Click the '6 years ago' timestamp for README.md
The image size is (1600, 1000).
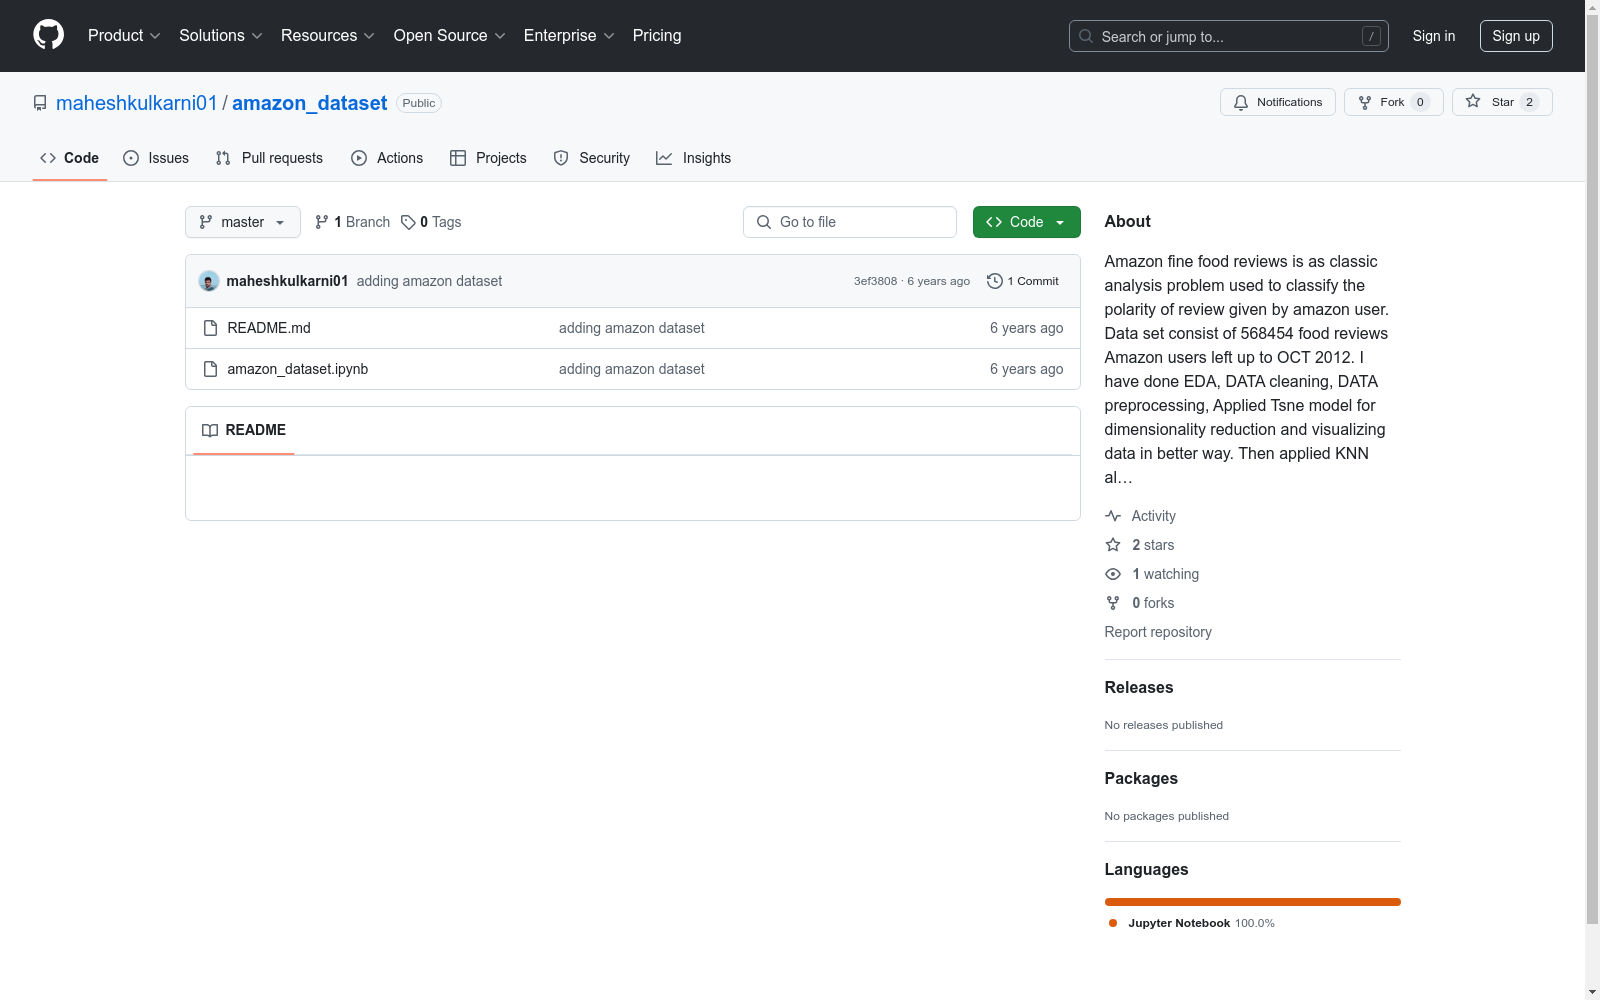[1026, 328]
